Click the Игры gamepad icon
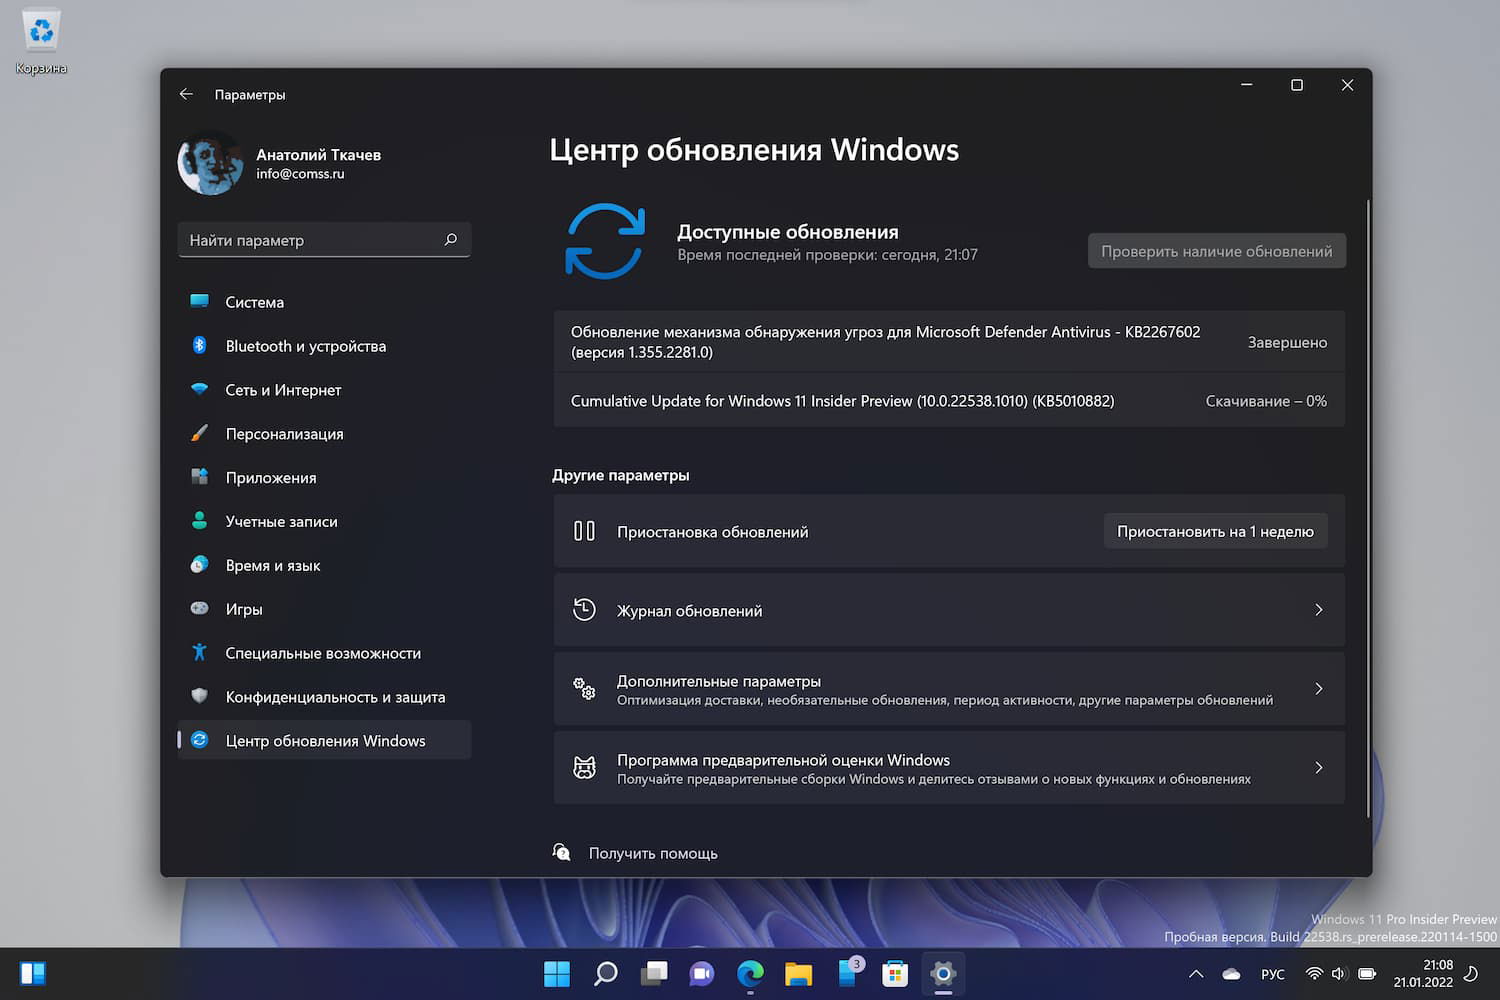The width and height of the screenshot is (1500, 1000). coord(200,608)
